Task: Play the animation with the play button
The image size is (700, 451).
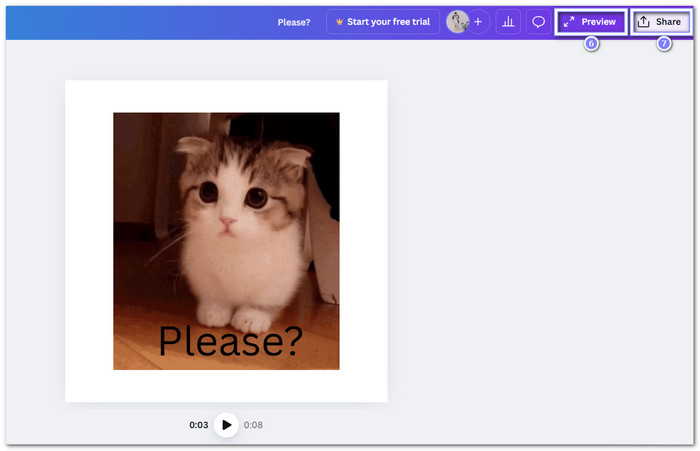Action: pyautogui.click(x=227, y=425)
